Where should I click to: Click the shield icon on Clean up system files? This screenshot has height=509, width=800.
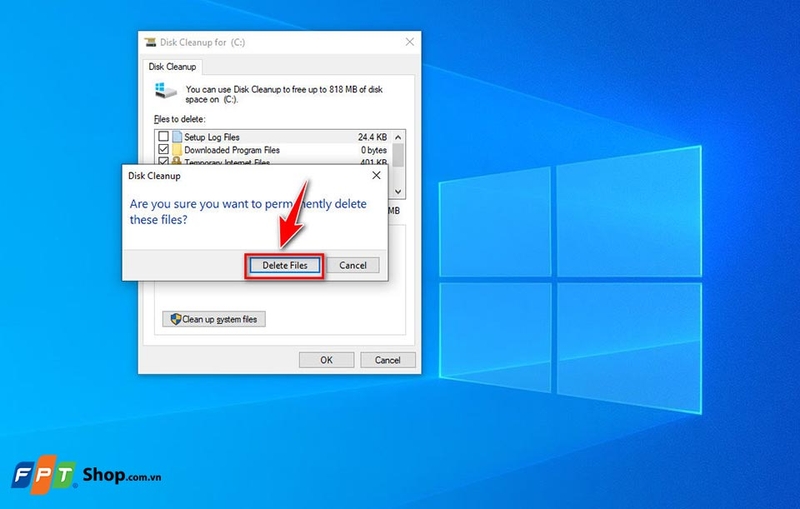click(x=176, y=319)
